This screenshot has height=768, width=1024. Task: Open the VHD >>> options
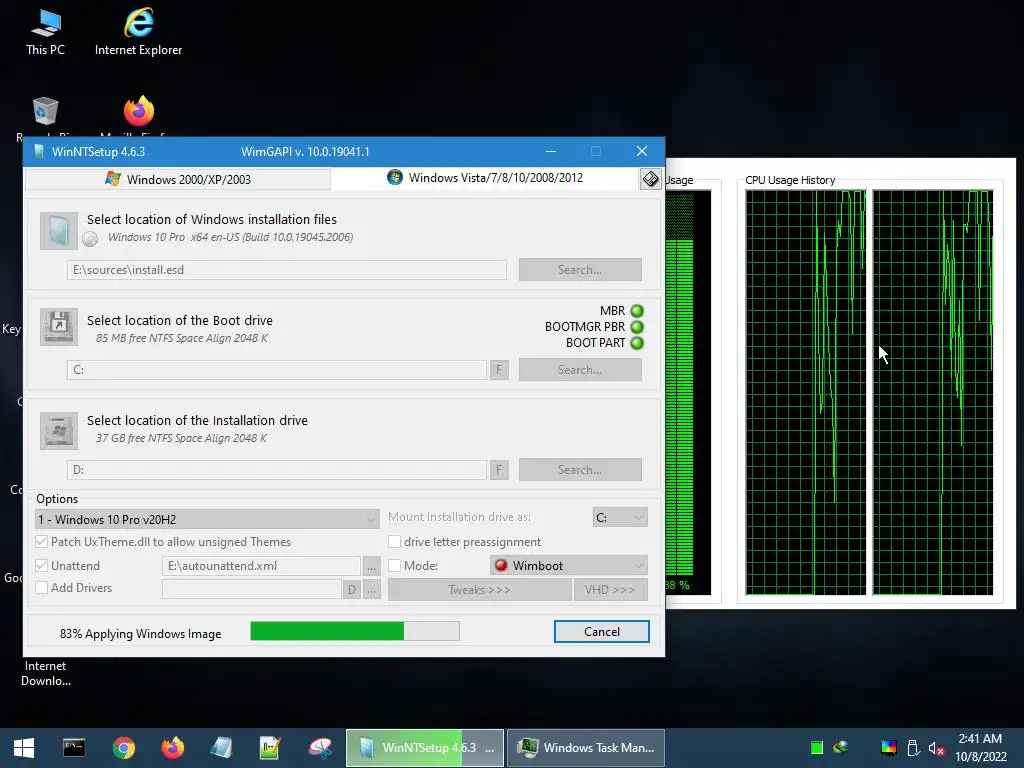pos(610,590)
